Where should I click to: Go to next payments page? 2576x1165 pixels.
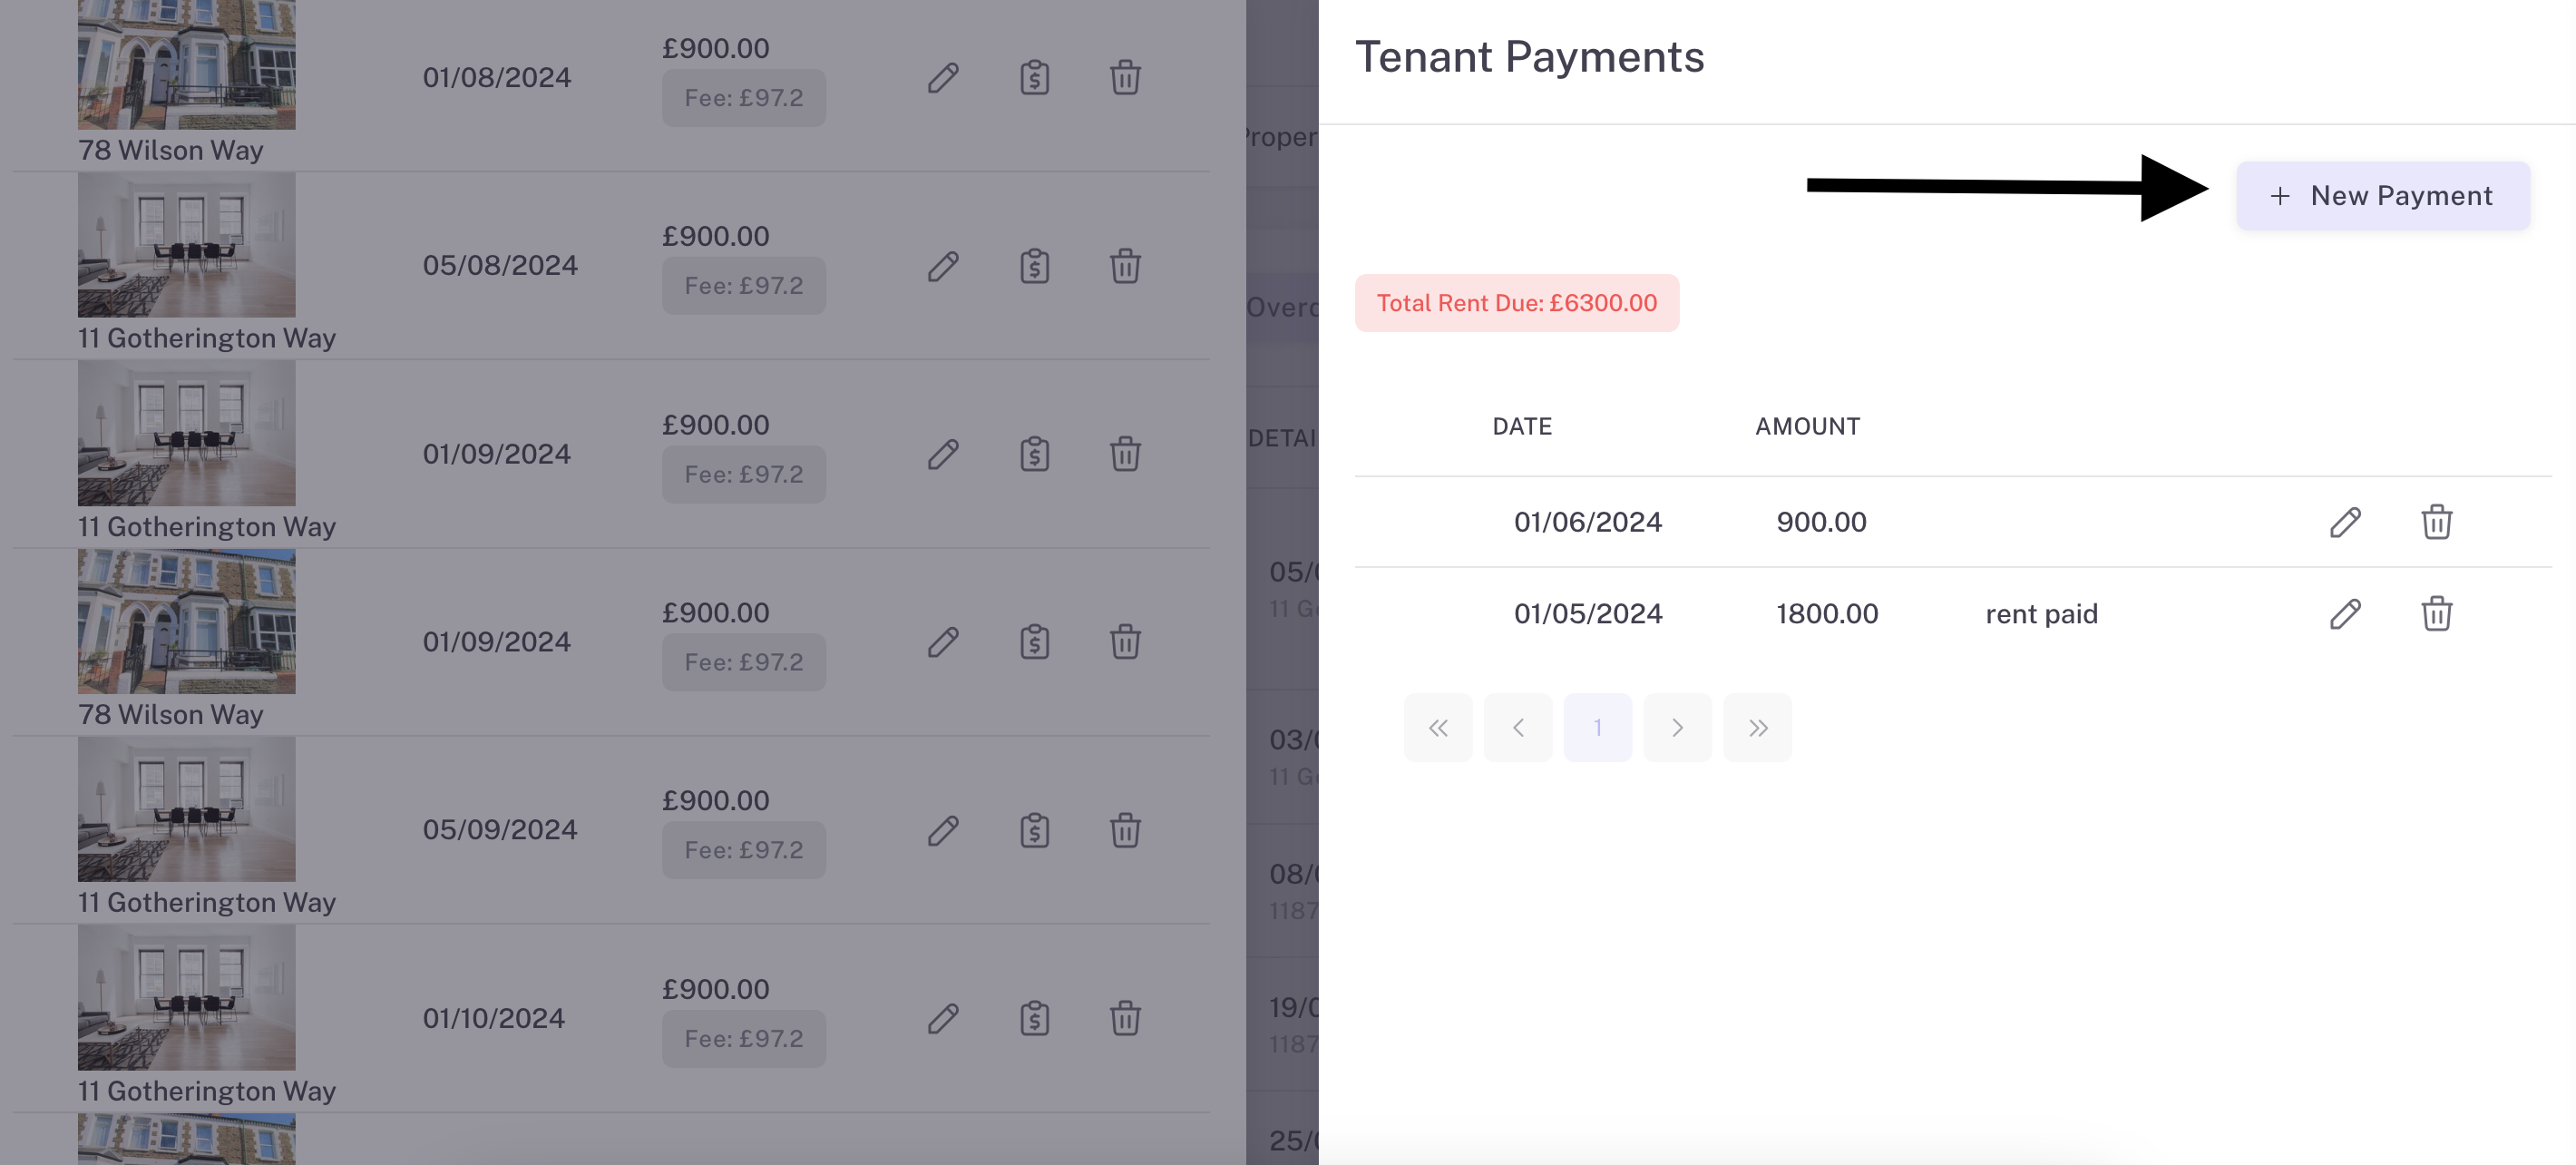pos(1677,728)
